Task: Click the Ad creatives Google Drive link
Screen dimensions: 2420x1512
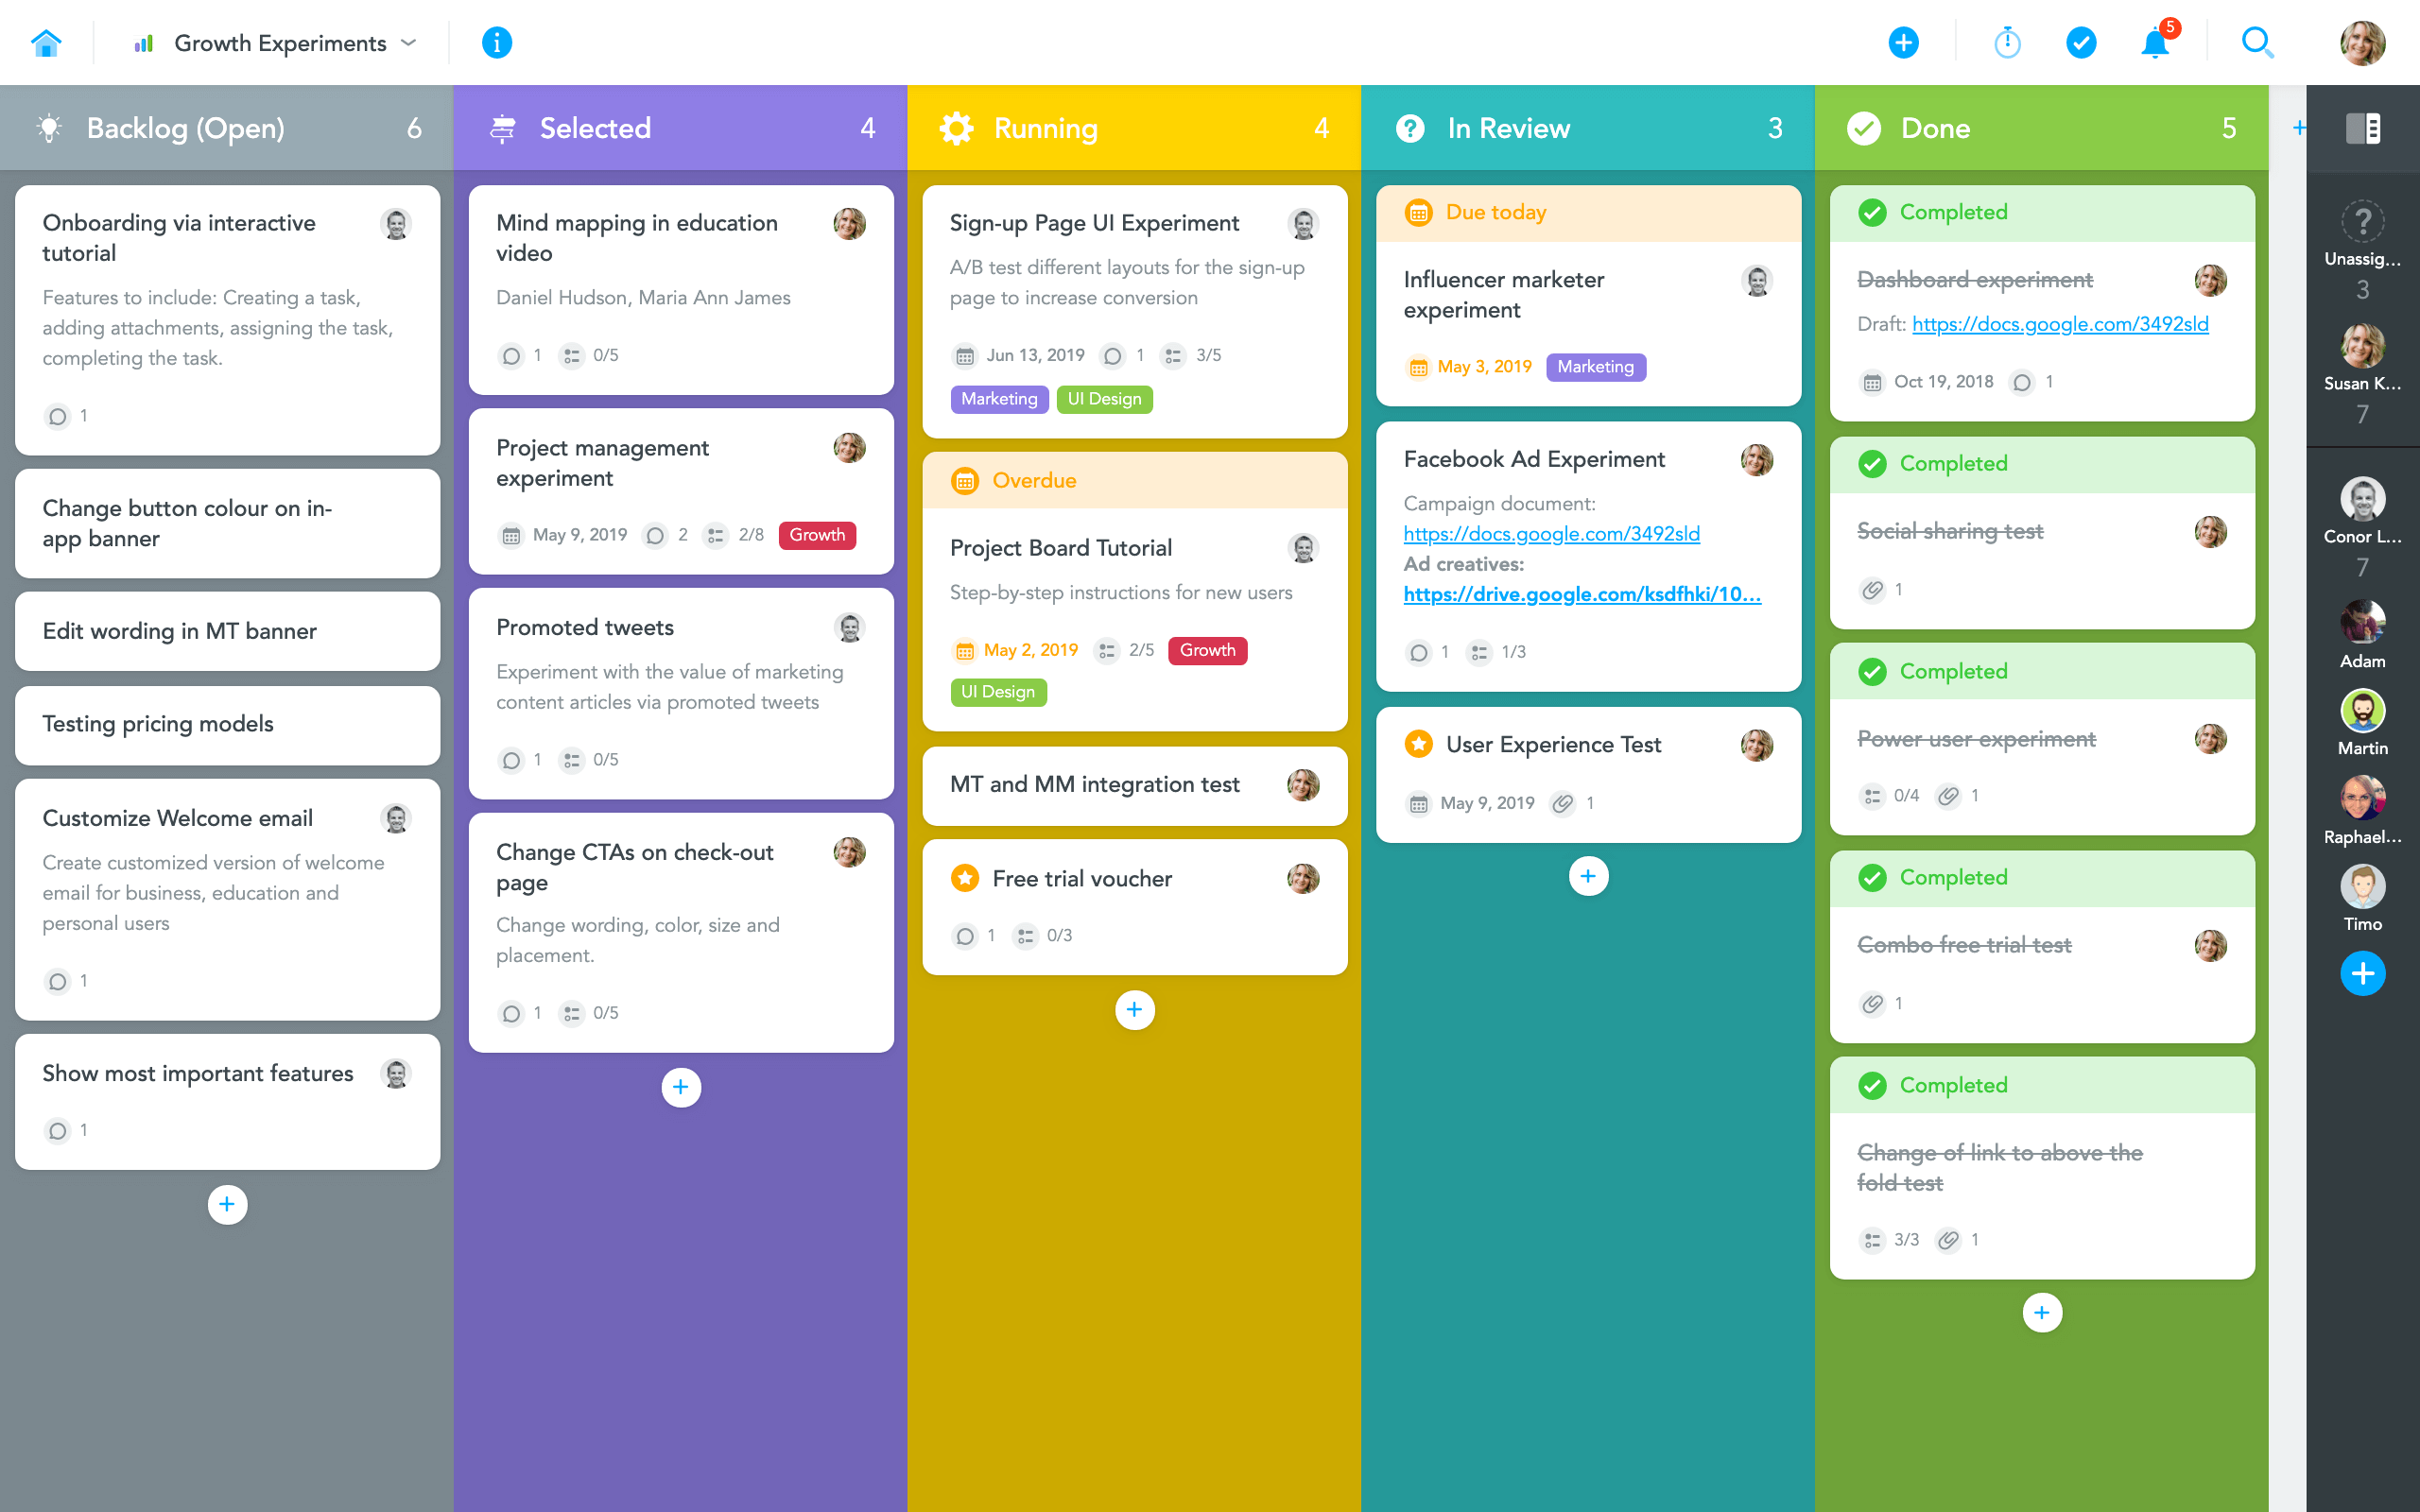Action: 1581,593
